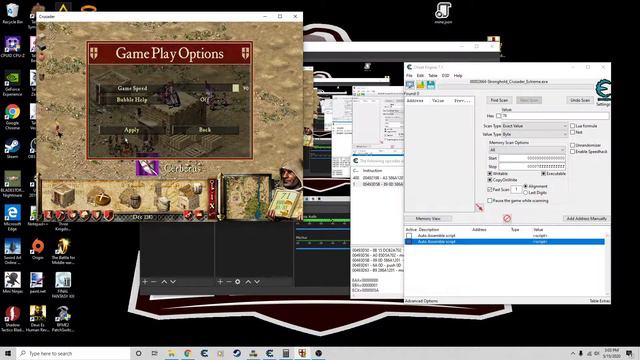
Task: Open the Memory Scan Options region dropdown
Action: tap(527, 150)
